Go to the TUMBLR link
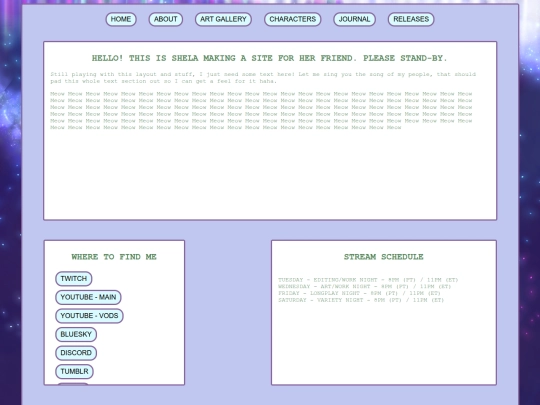The image size is (540, 405). (74, 372)
